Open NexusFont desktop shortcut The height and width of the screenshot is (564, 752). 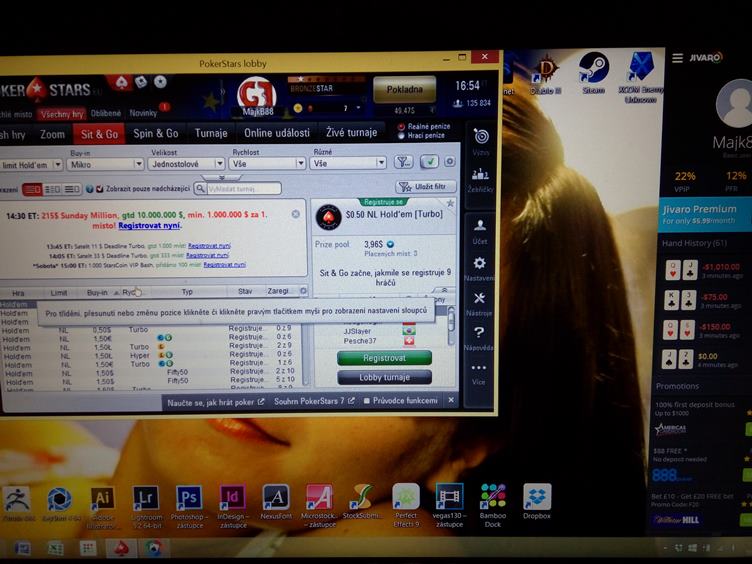pyautogui.click(x=276, y=502)
